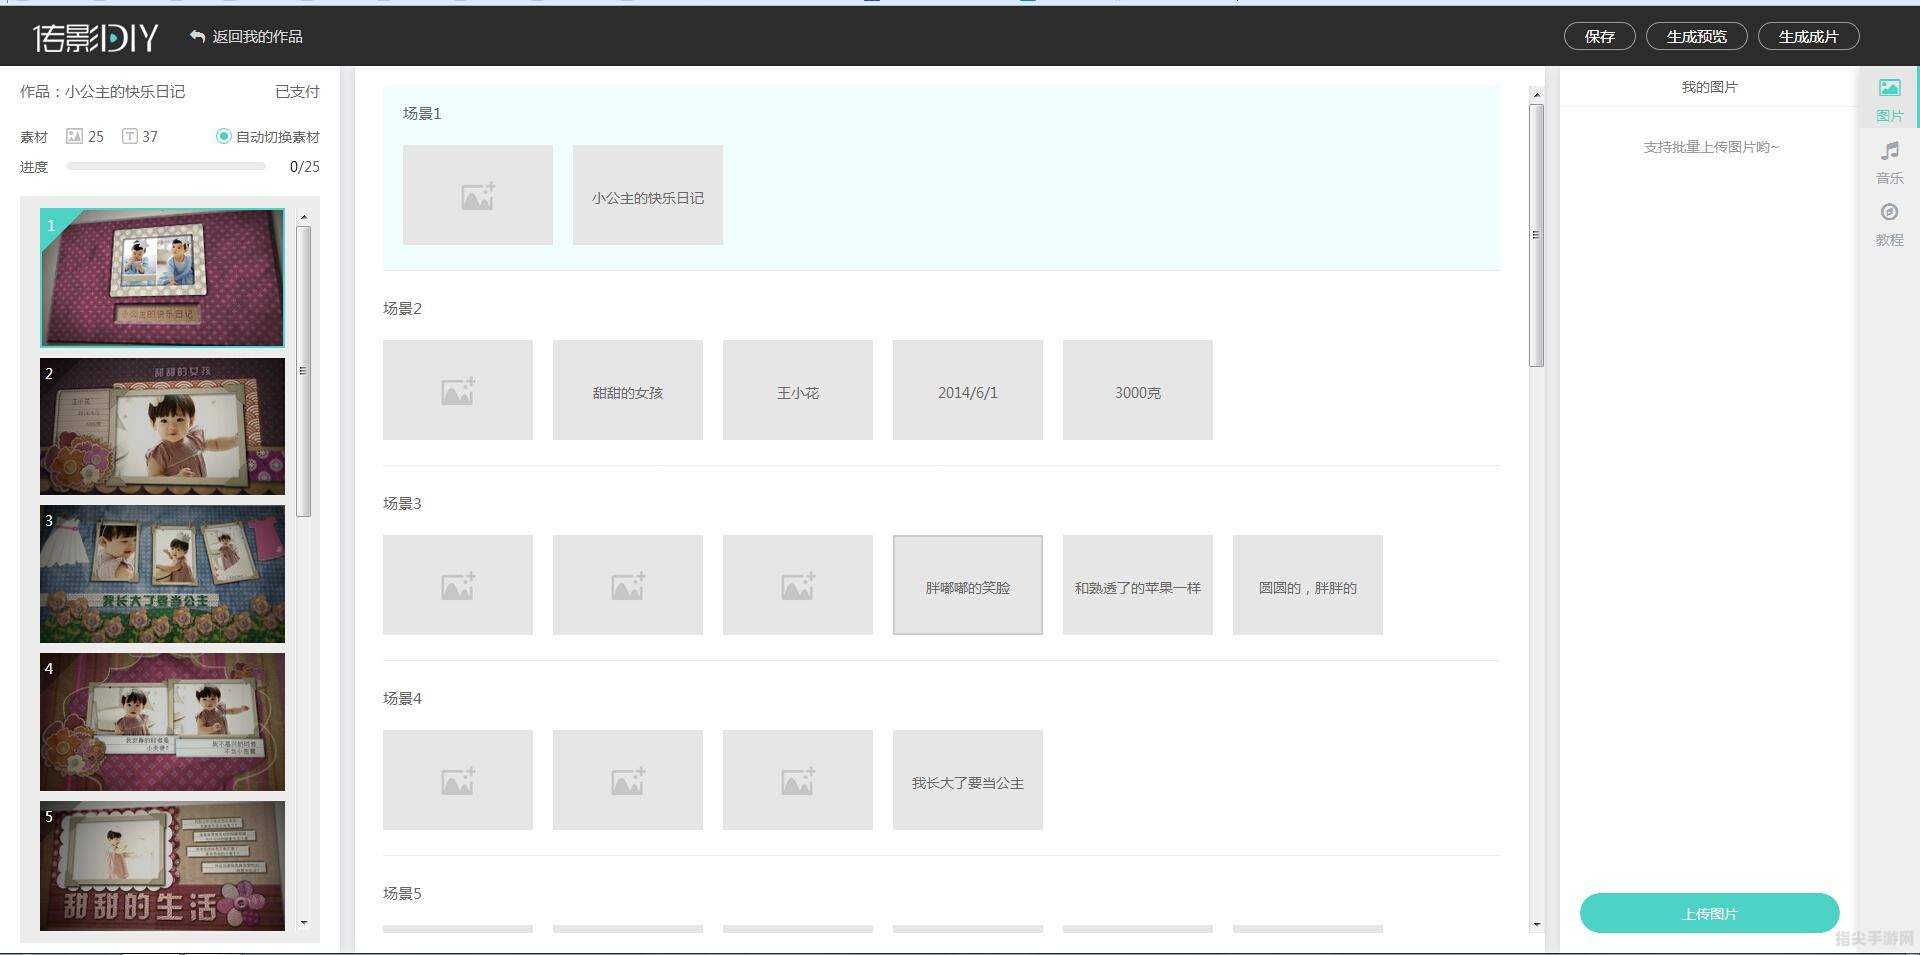Select scene thumbnail 5 甜甜的生活
This screenshot has height=955, width=1920.
(x=162, y=866)
